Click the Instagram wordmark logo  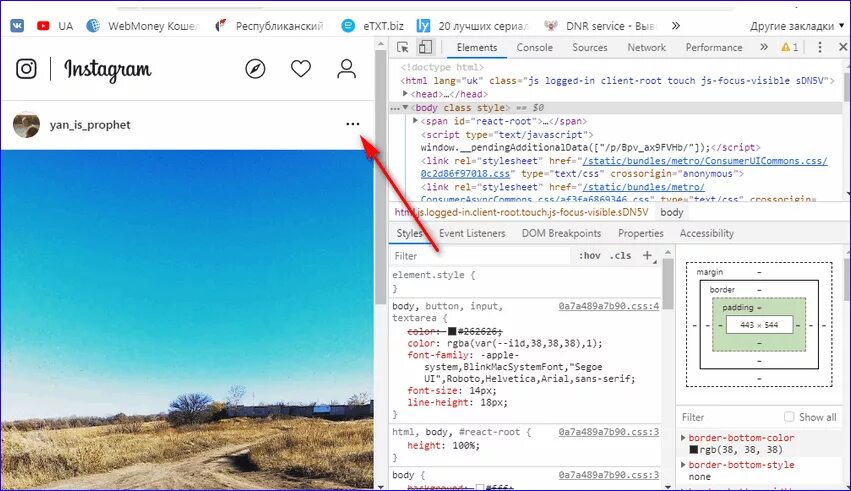(107, 69)
